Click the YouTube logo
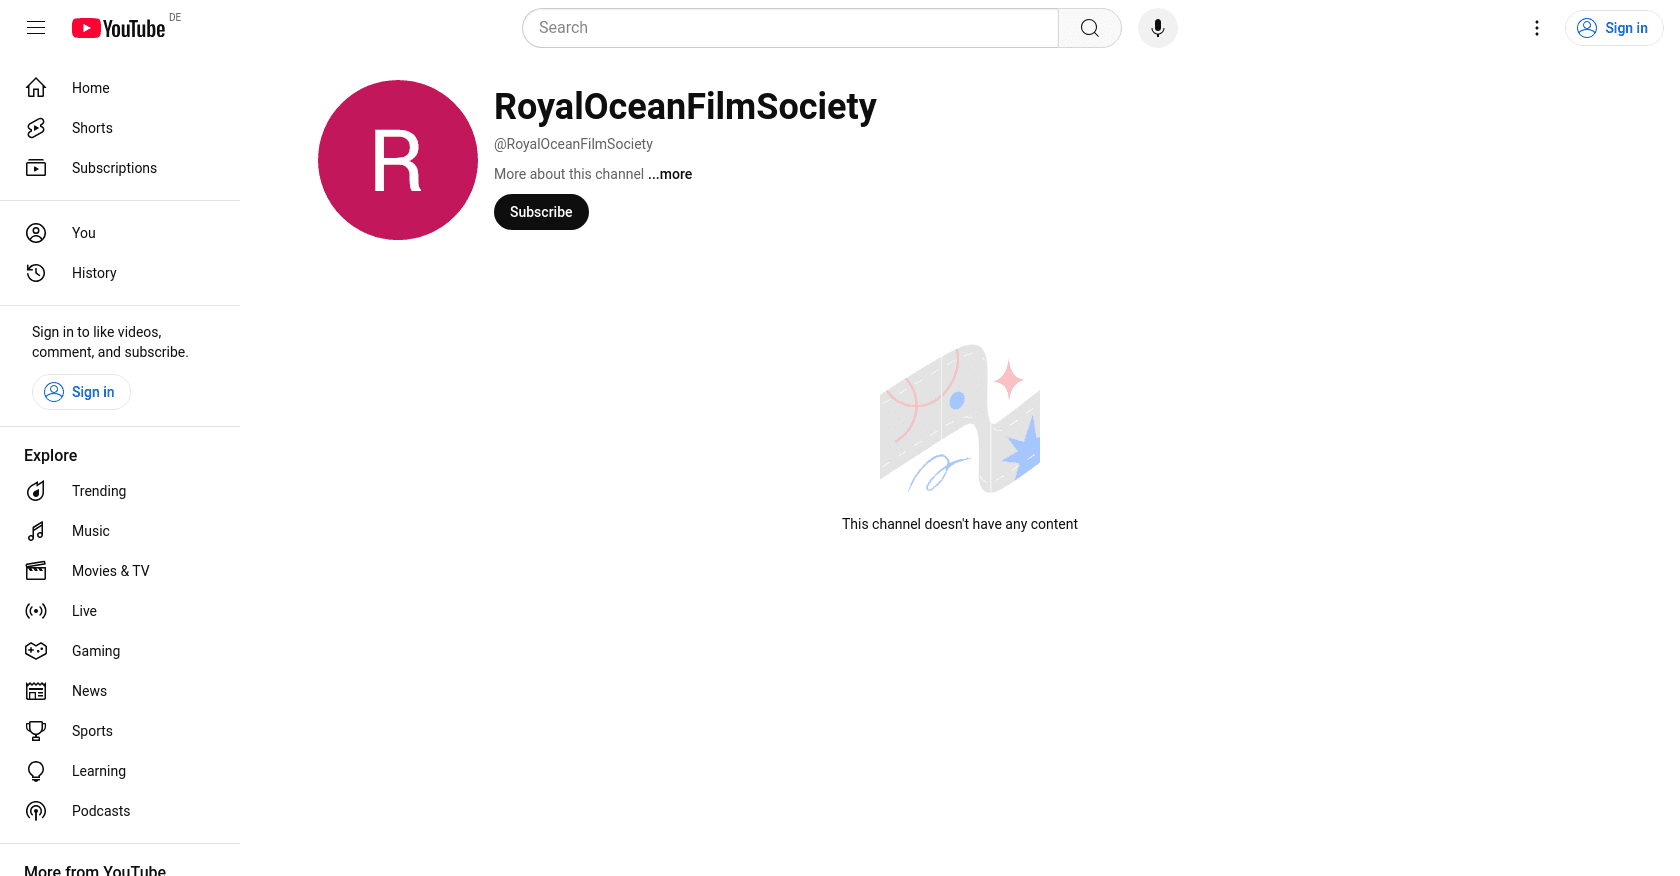This screenshot has height=876, width=1680. click(118, 28)
